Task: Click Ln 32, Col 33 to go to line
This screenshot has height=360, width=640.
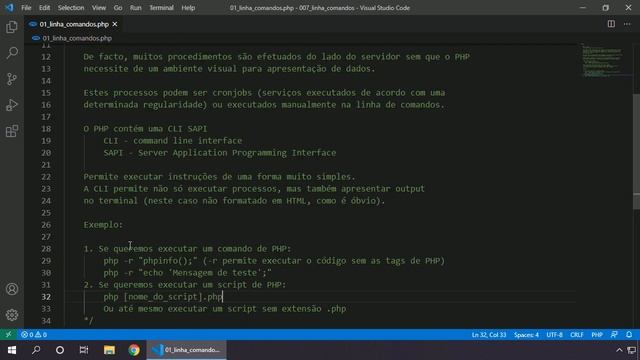Action: (489, 335)
